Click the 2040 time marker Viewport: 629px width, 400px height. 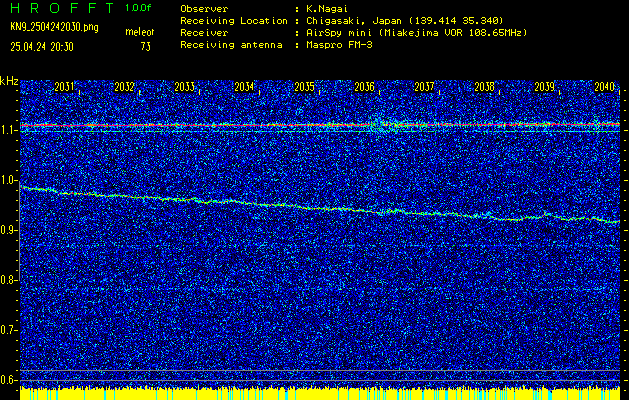click(605, 87)
